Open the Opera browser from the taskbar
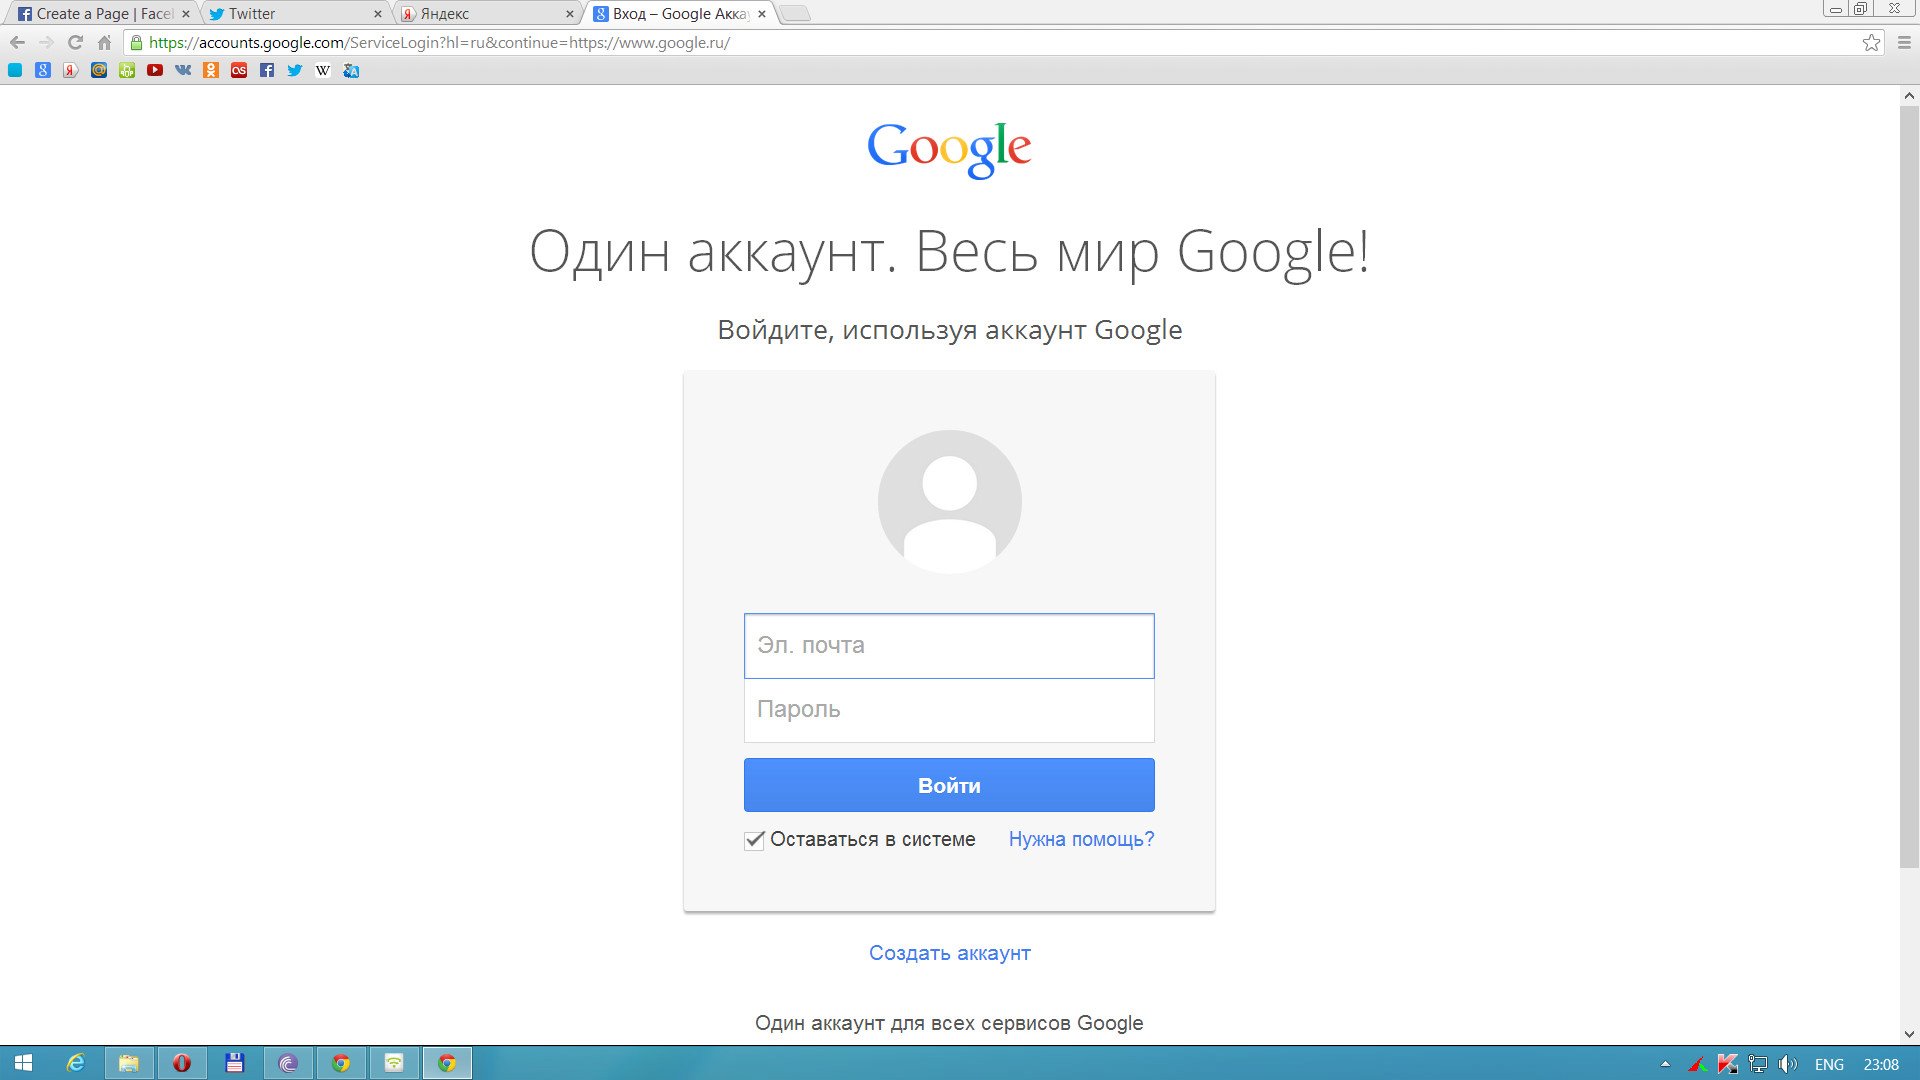The width and height of the screenshot is (1920, 1080). tap(182, 1063)
